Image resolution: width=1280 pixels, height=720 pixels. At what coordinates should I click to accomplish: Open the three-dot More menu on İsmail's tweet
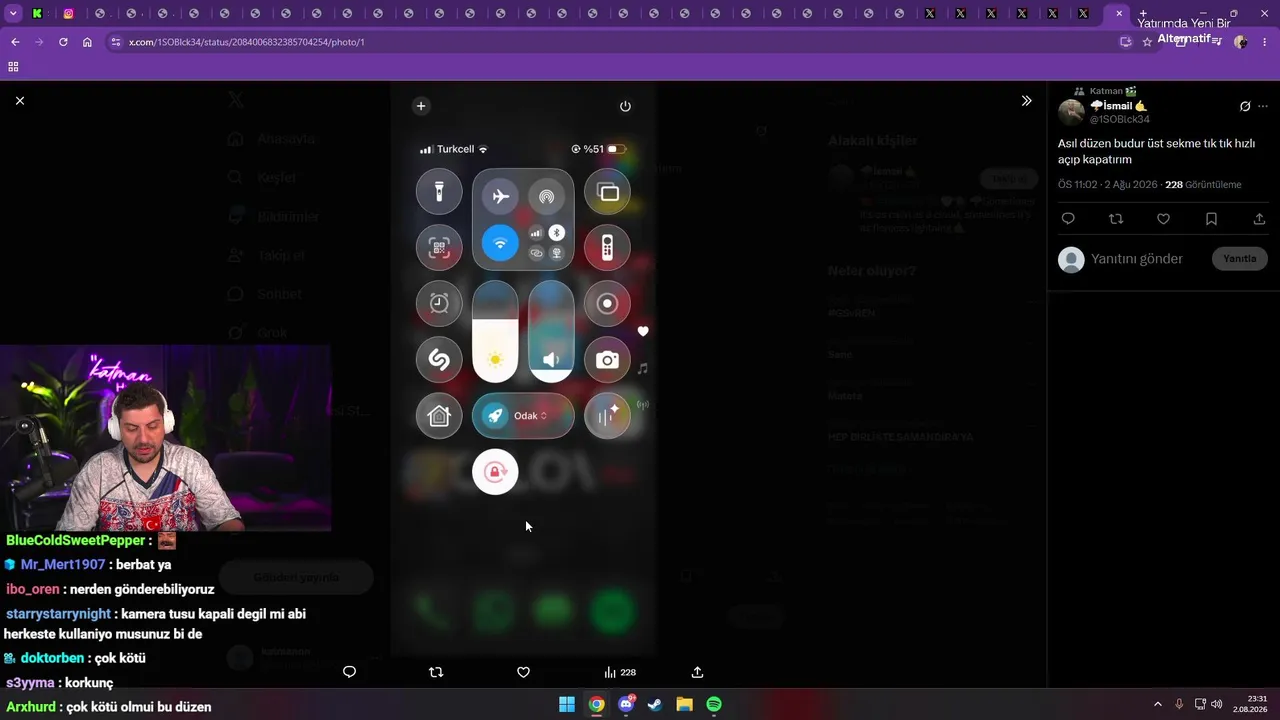pyautogui.click(x=1263, y=106)
